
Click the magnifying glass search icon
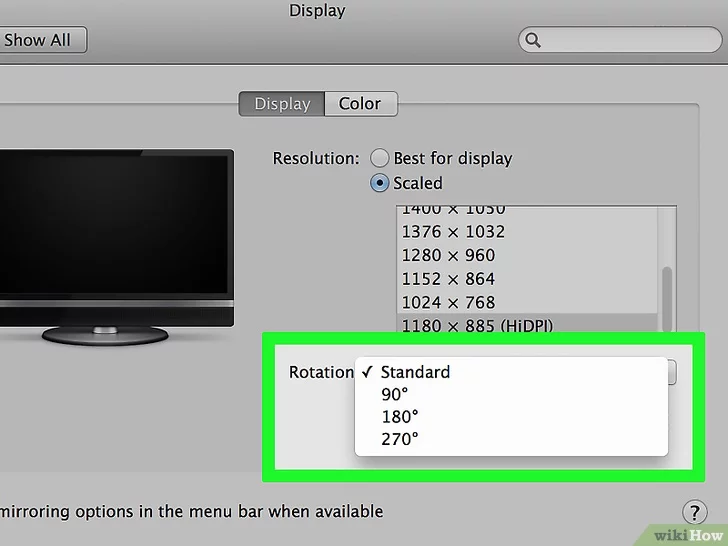533,40
